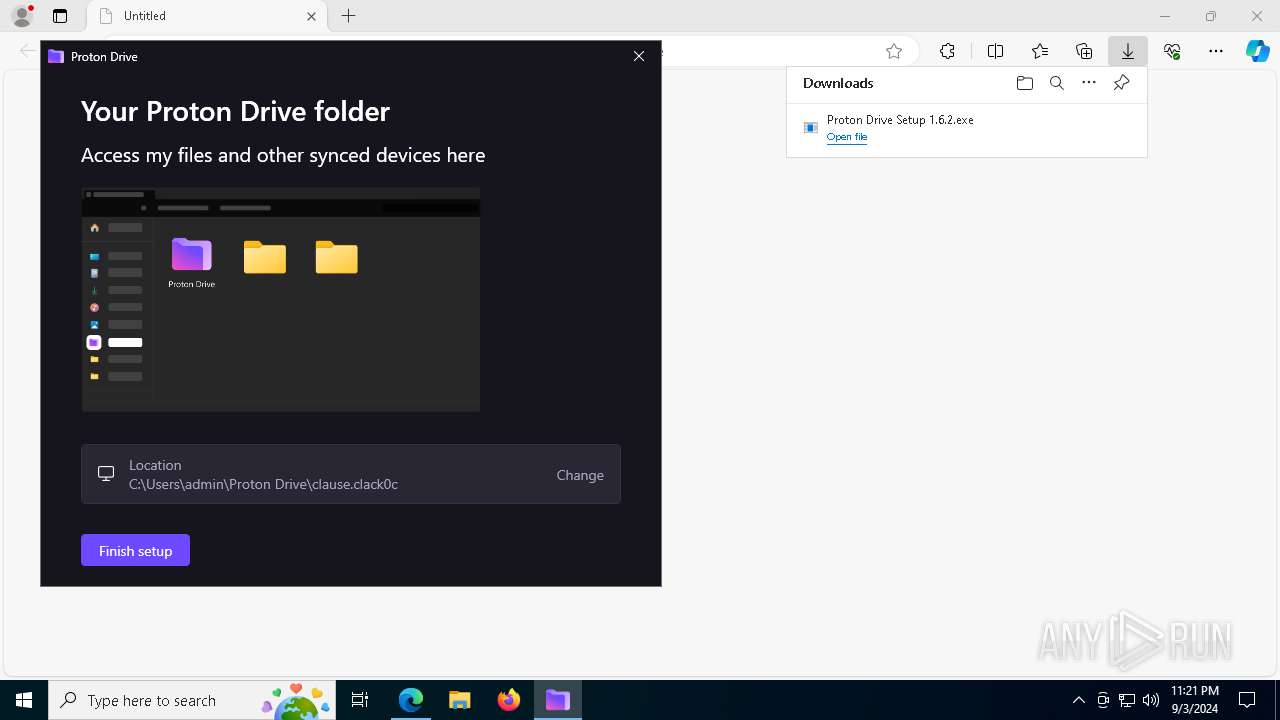Add this page to favorites star

pos(894,51)
